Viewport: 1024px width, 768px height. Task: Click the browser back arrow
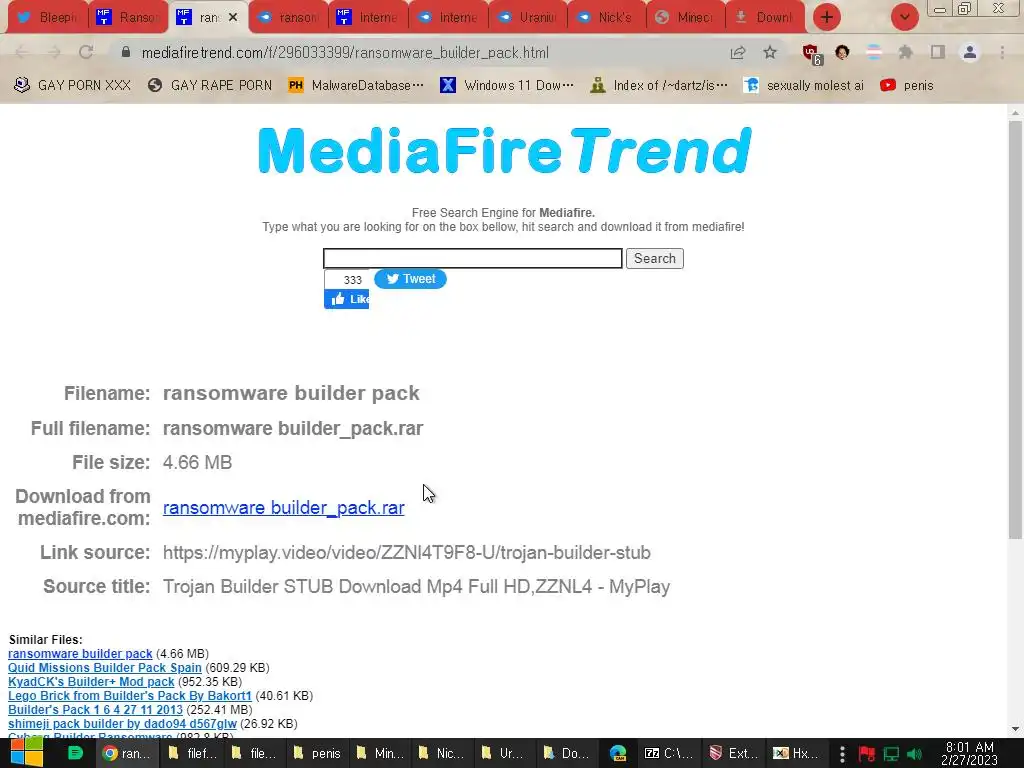pyautogui.click(x=22, y=52)
